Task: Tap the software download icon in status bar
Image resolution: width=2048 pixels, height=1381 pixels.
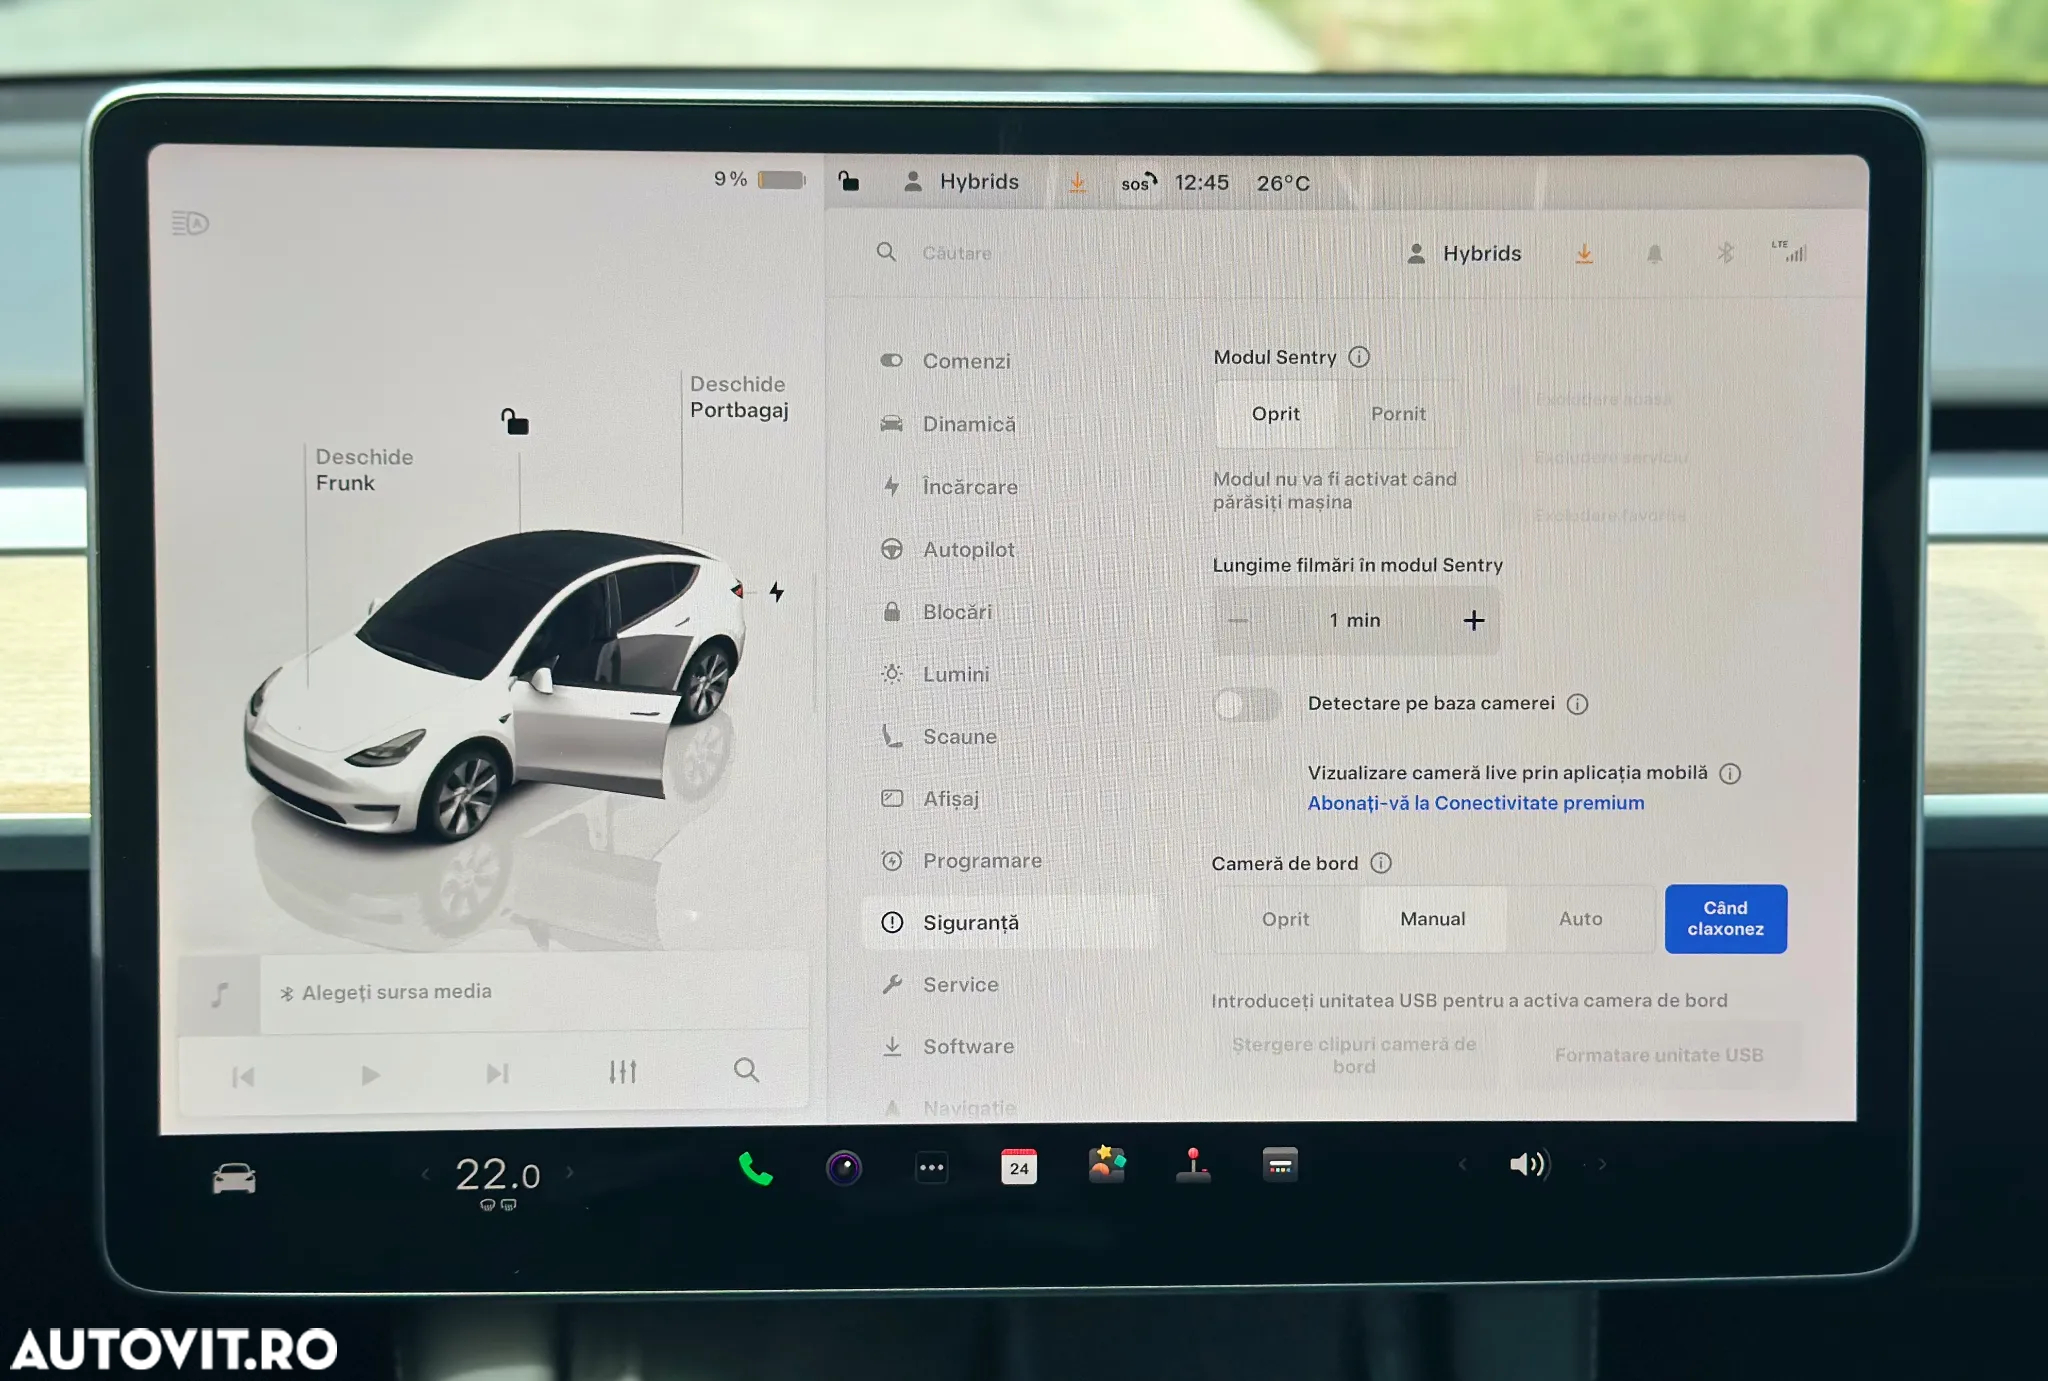Action: [x=1078, y=183]
